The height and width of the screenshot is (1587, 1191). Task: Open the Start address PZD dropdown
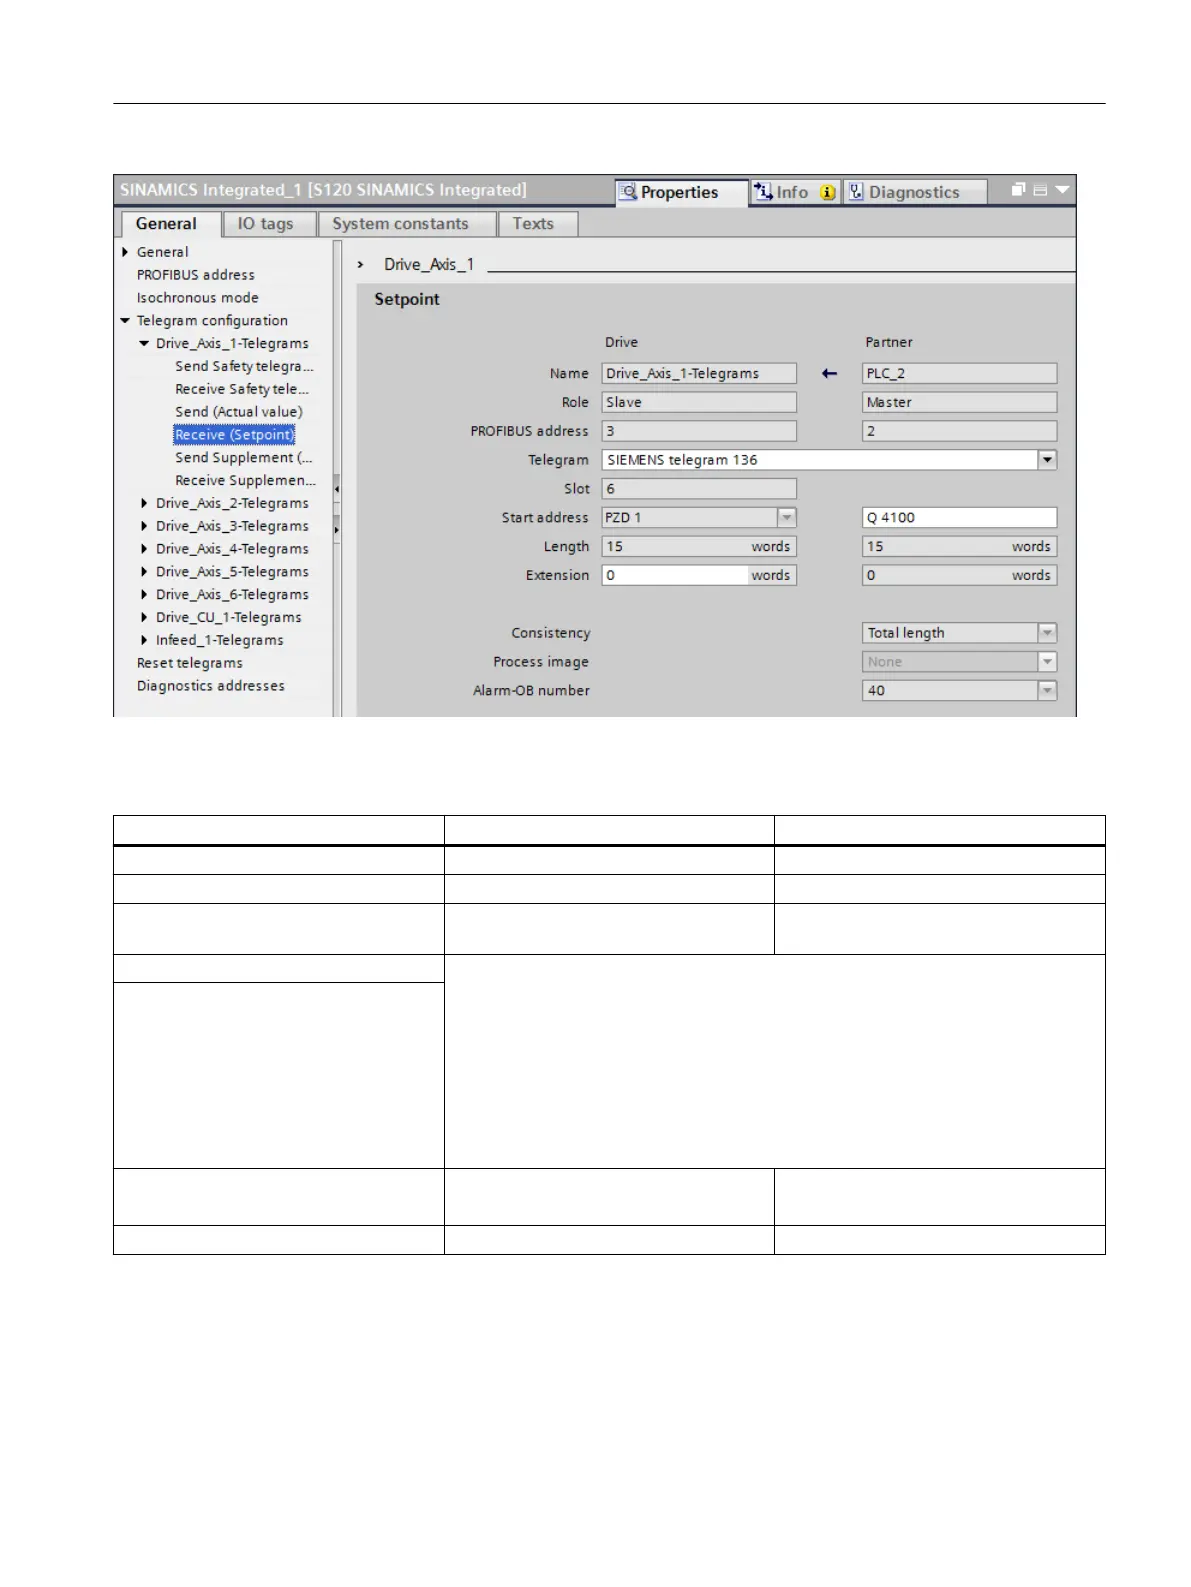787,518
